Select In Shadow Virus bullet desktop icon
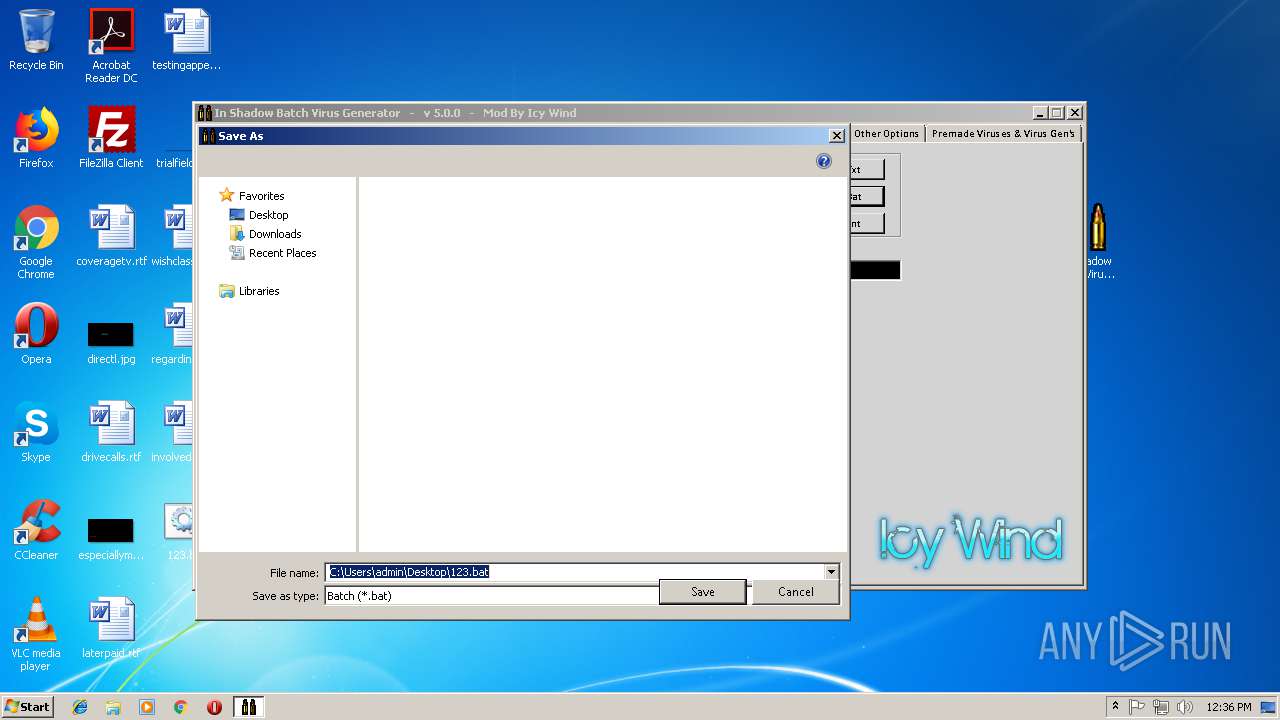 [1098, 241]
